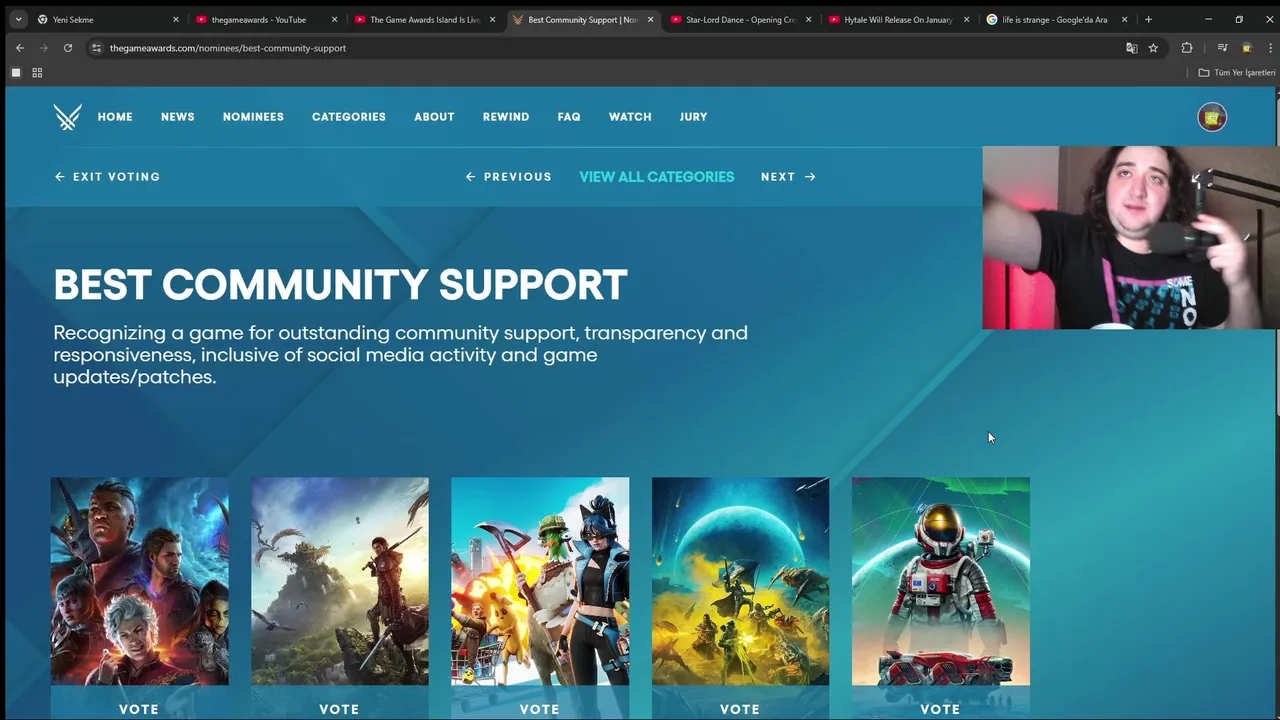
Task: Open NOMINEES in site navigation
Action: pos(253,117)
